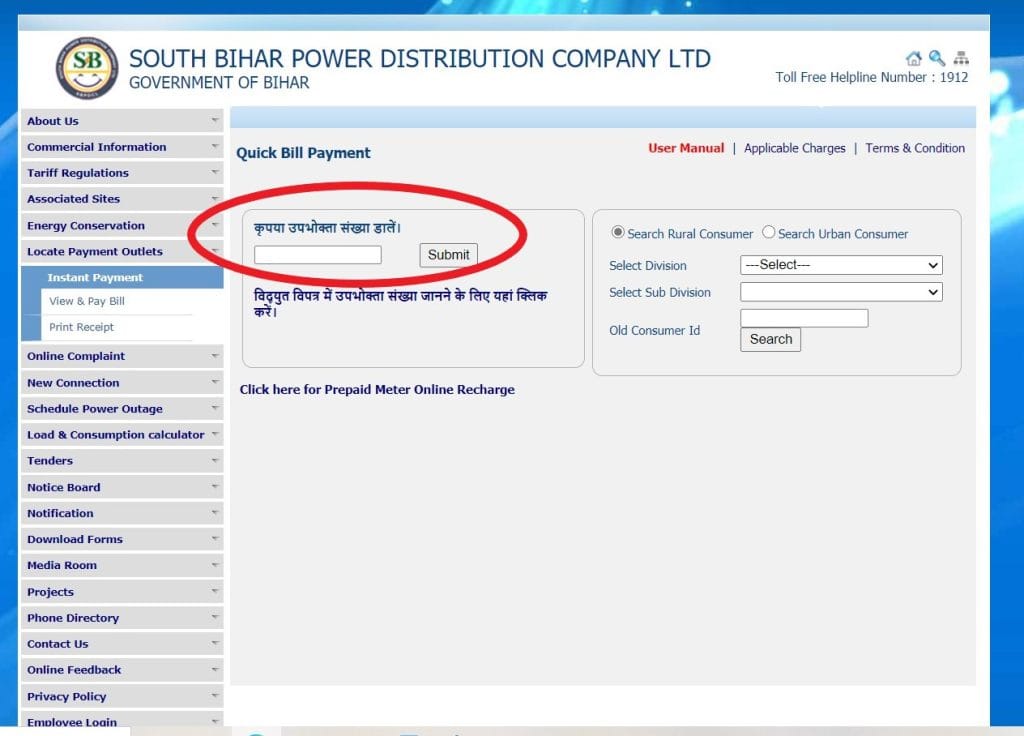1024x736 pixels.
Task: Open the Select Division dropdown
Action: (x=841, y=265)
